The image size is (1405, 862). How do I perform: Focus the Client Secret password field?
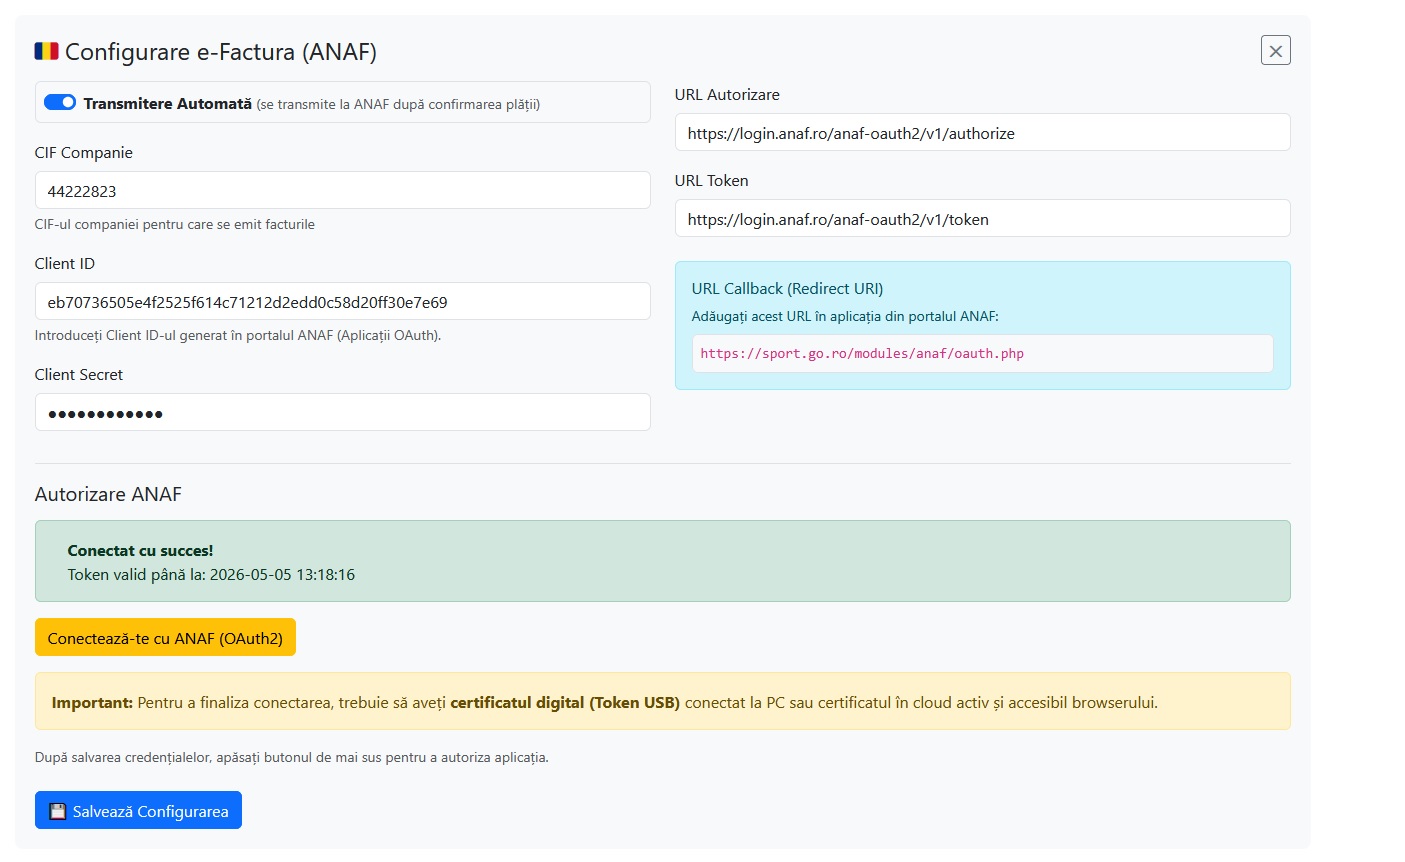point(342,412)
